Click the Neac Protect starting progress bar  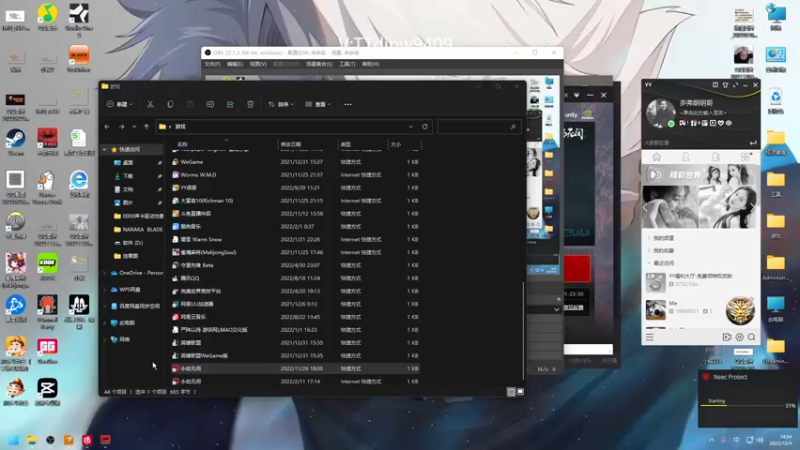tap(742, 406)
